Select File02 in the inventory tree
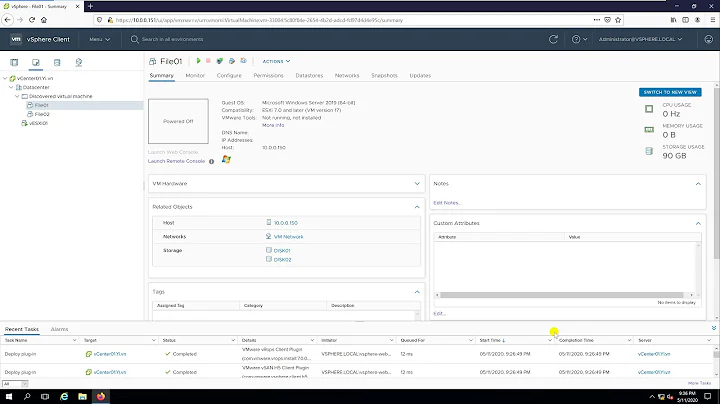This screenshot has width=720, height=404. [x=42, y=114]
